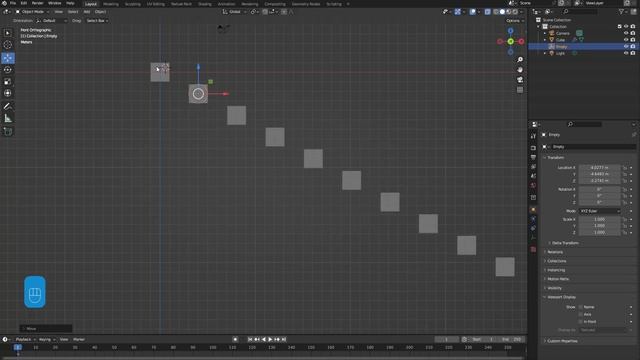This screenshot has width=640, height=360.
Task: Switch to the Animation workspace tab
Action: [227, 4]
